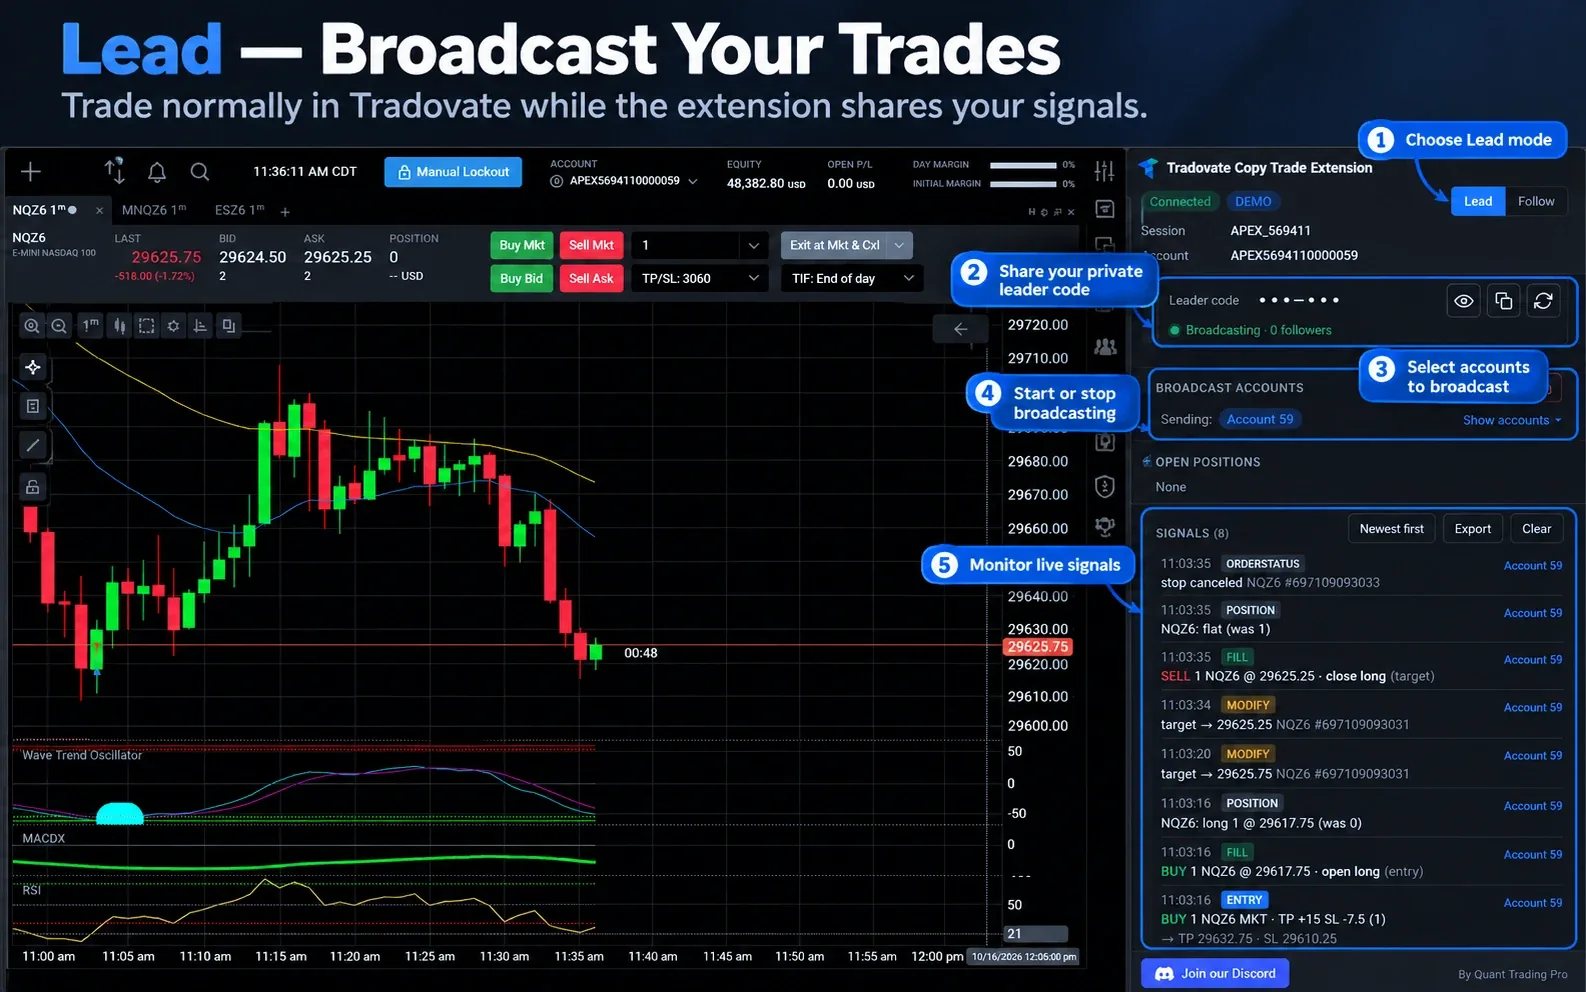Open Join our Discord link
Image resolution: width=1586 pixels, height=992 pixels.
tap(1215, 973)
